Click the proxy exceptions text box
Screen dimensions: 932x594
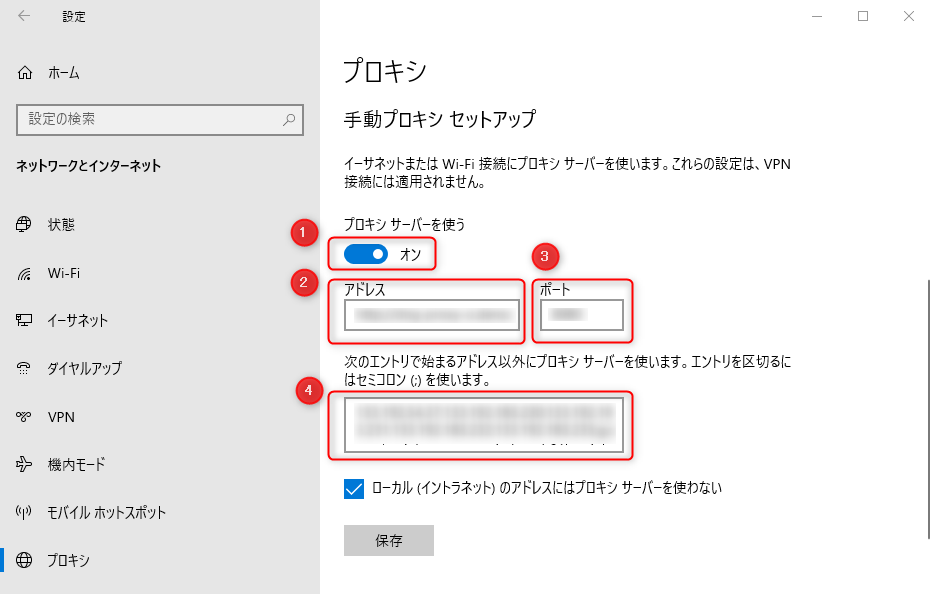[484, 425]
